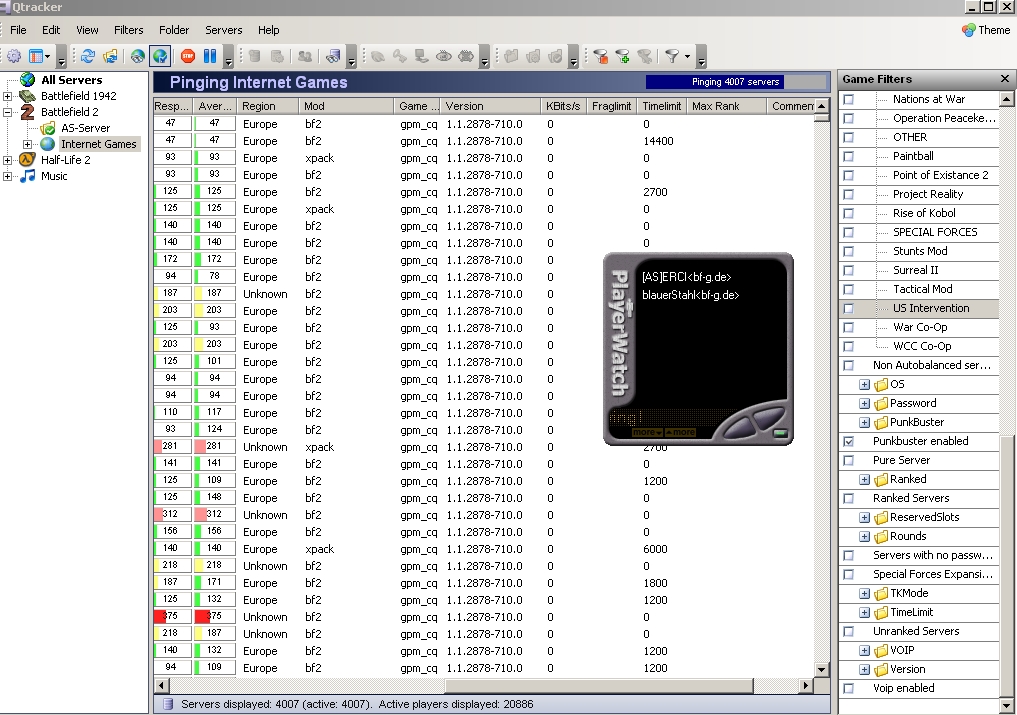Viewport: 1017px width, 715px height.
Task: Open the File menu
Action: [x=18, y=30]
